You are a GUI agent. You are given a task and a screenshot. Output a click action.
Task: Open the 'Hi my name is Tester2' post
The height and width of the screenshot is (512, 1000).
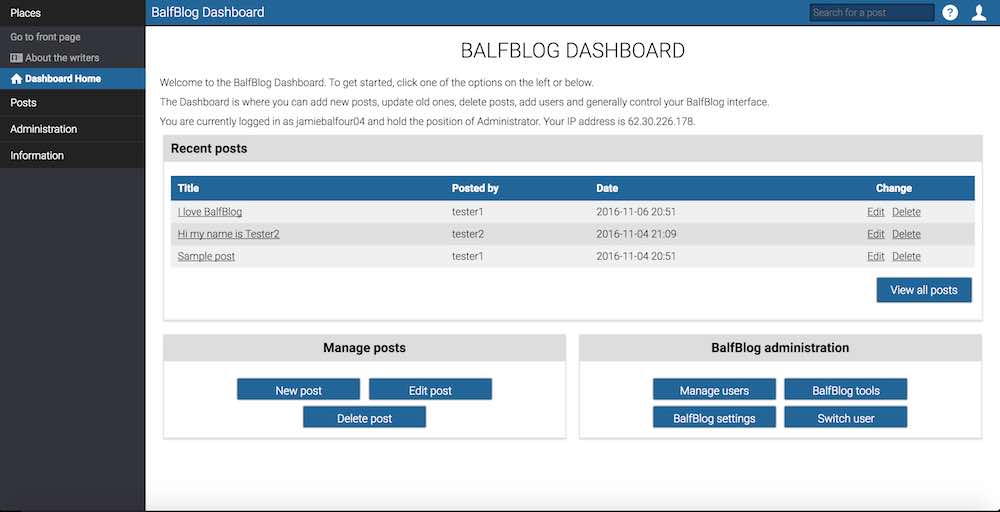click(x=228, y=234)
